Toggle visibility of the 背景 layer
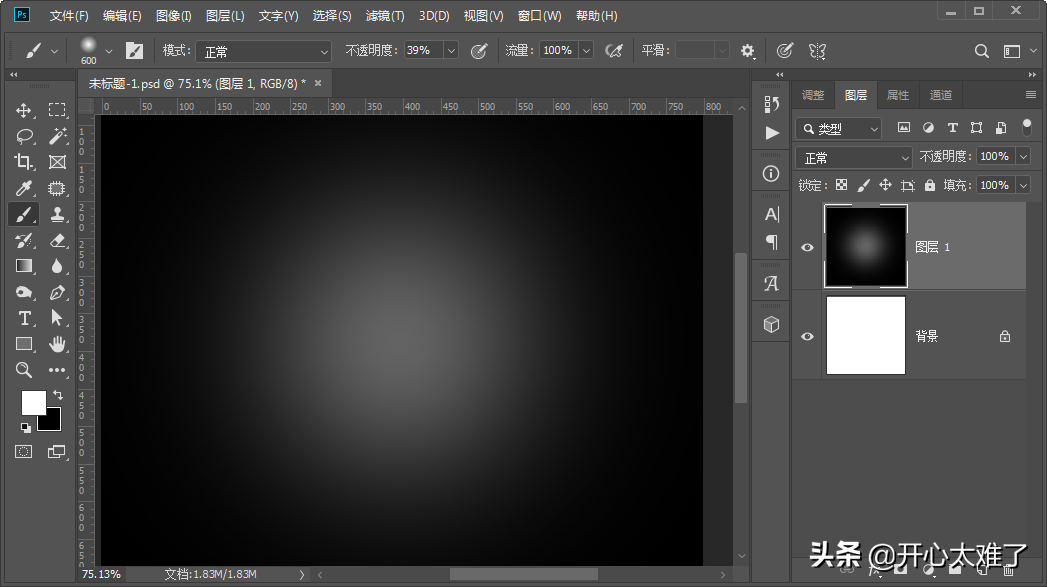Image resolution: width=1047 pixels, height=587 pixels. 808,336
